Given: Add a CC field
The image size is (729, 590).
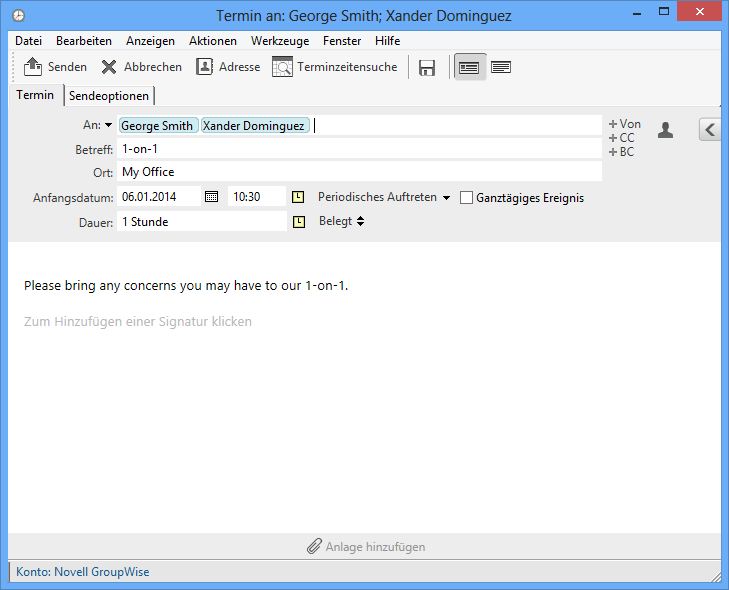Looking at the screenshot, I should click(x=622, y=138).
